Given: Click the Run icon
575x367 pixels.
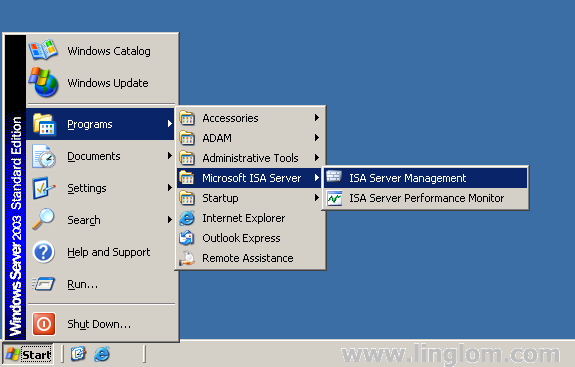Looking at the screenshot, I should point(44,284).
